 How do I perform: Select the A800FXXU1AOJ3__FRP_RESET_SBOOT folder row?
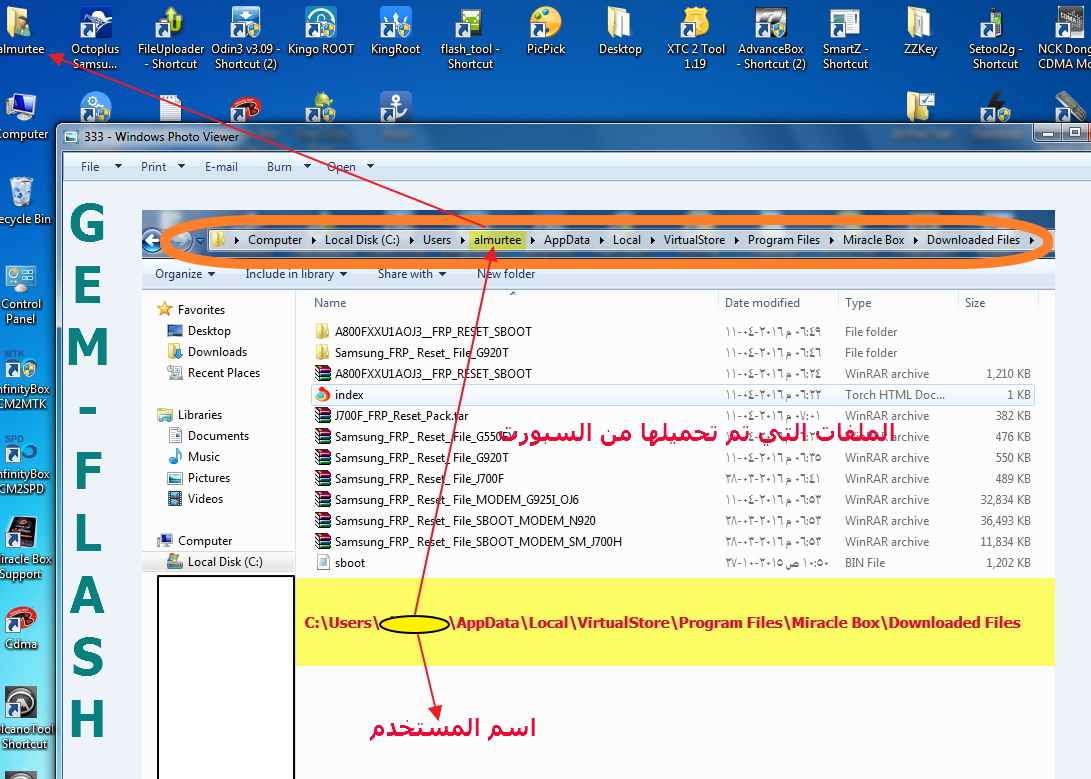coord(672,332)
